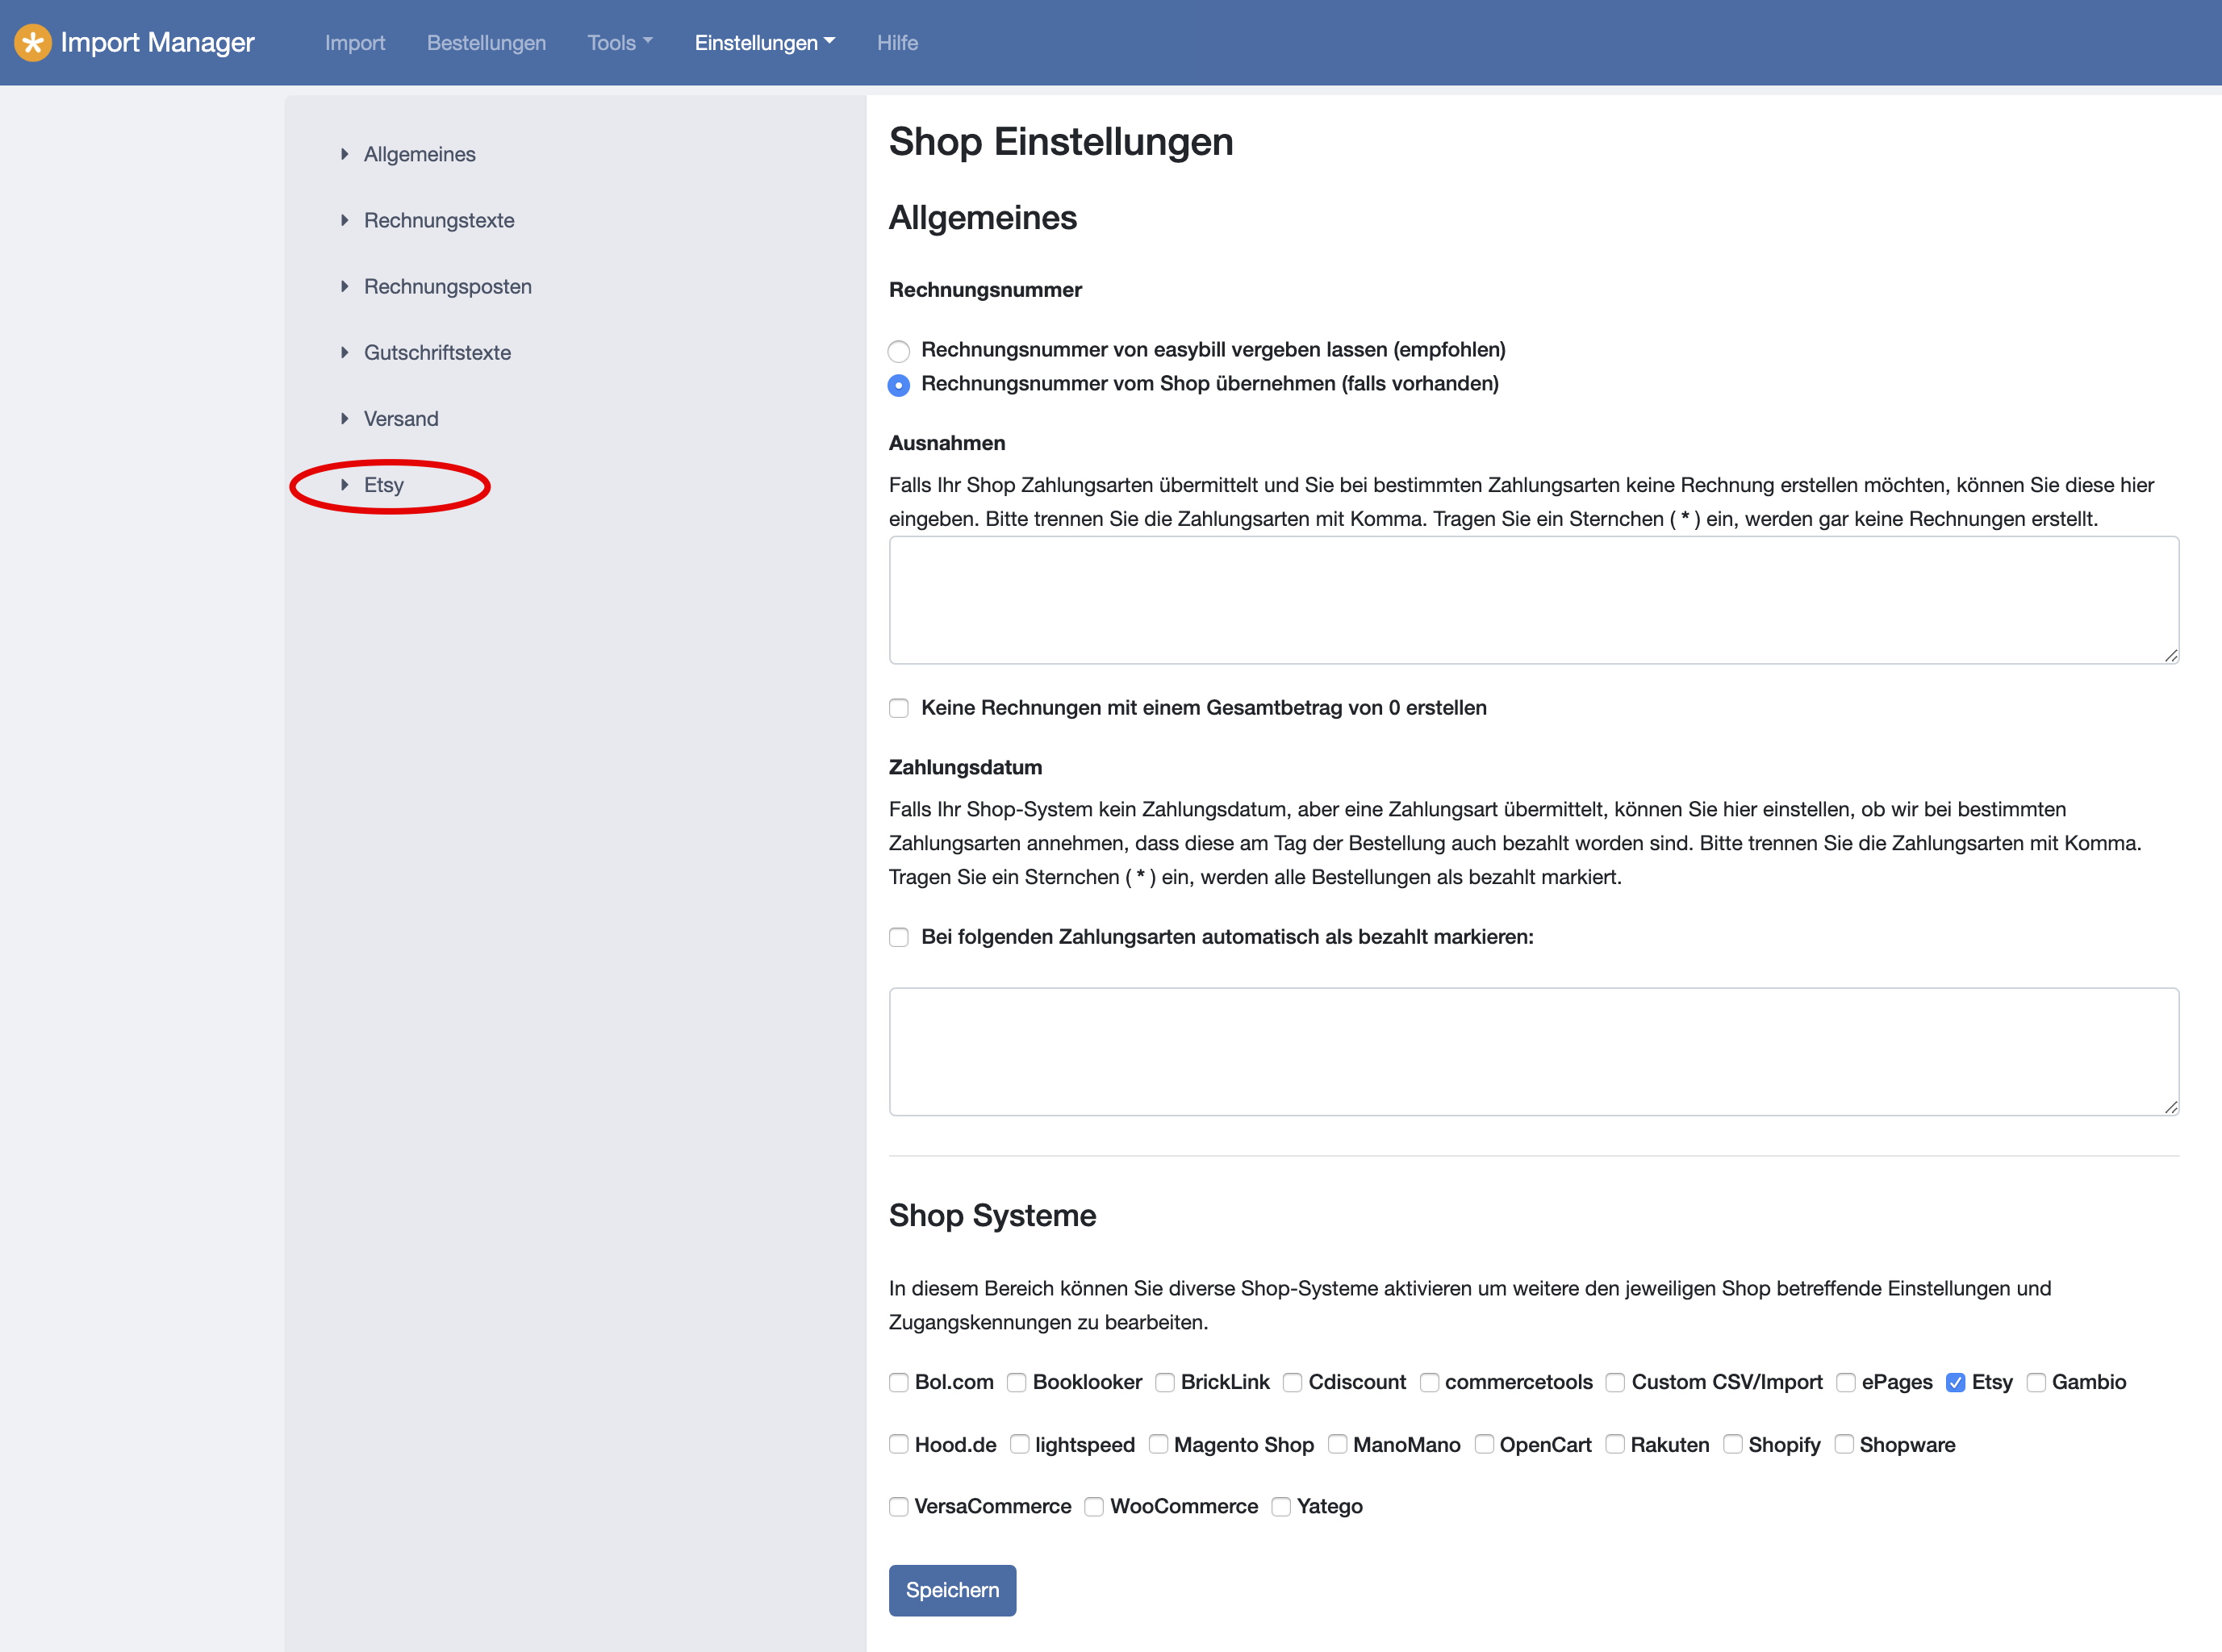Click the Speichern button
This screenshot has height=1652, width=2222.
pos(952,1590)
